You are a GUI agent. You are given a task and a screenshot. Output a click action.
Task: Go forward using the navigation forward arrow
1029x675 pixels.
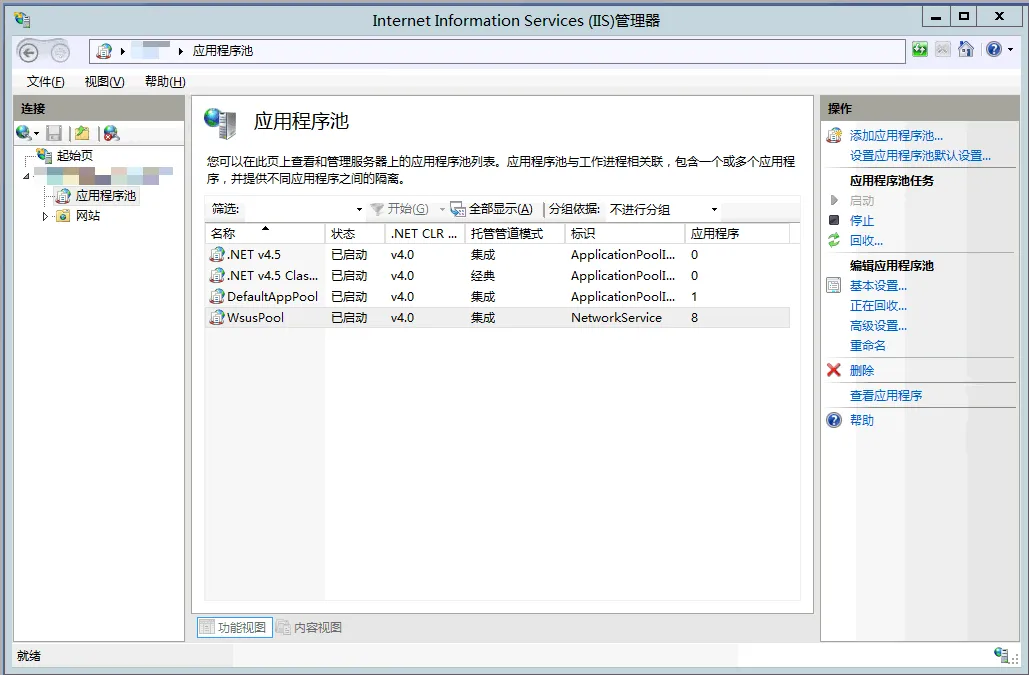tap(60, 52)
